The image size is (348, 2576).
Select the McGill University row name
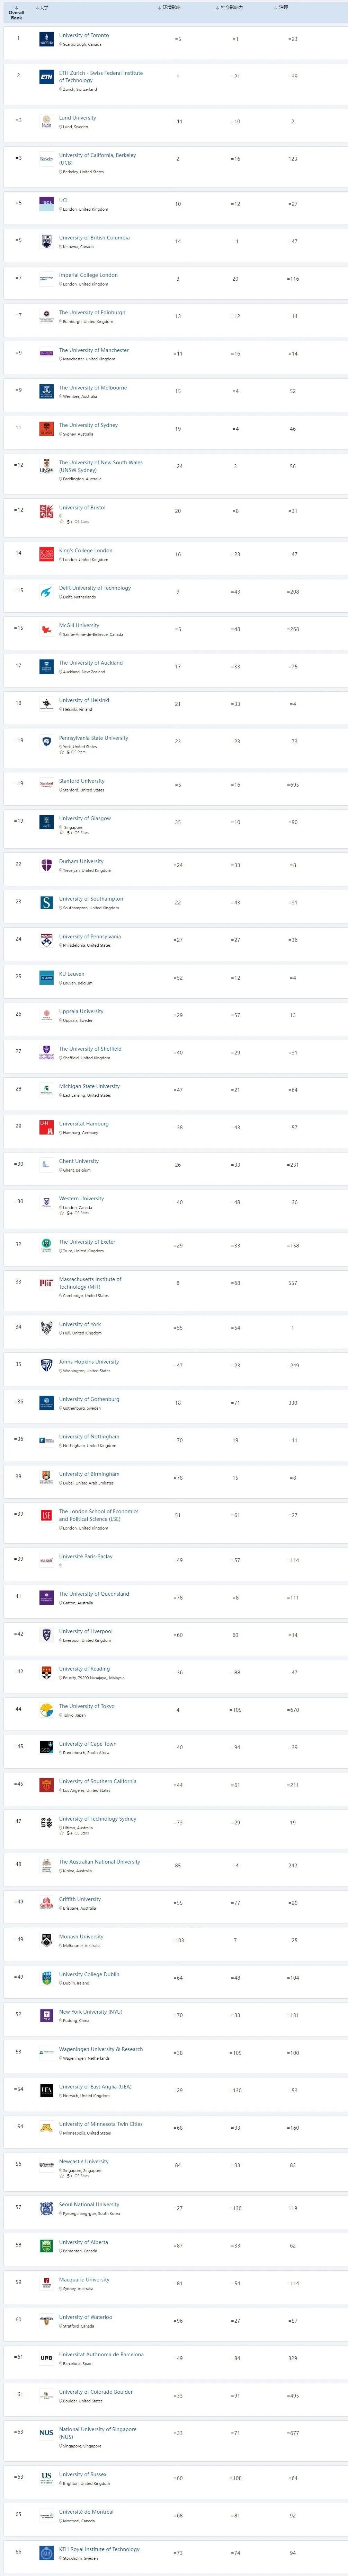tap(79, 625)
